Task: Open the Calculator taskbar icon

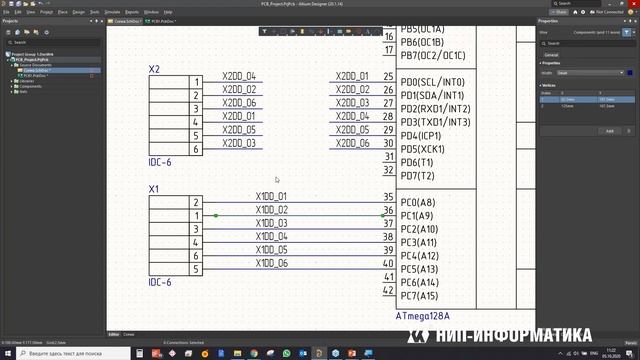Action: pyautogui.click(x=140, y=353)
